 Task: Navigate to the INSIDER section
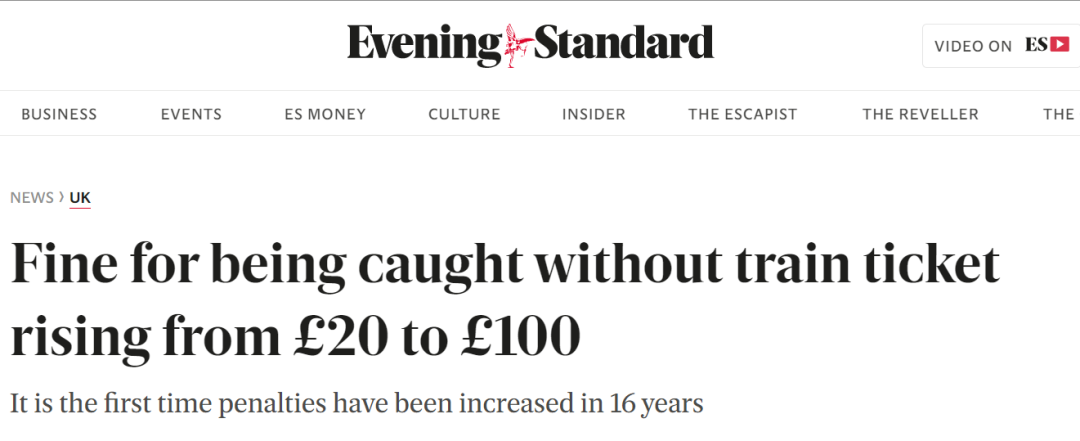(x=594, y=114)
